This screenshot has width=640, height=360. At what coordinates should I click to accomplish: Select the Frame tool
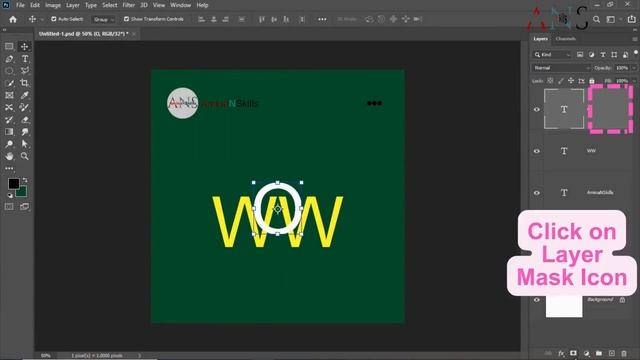(9, 95)
